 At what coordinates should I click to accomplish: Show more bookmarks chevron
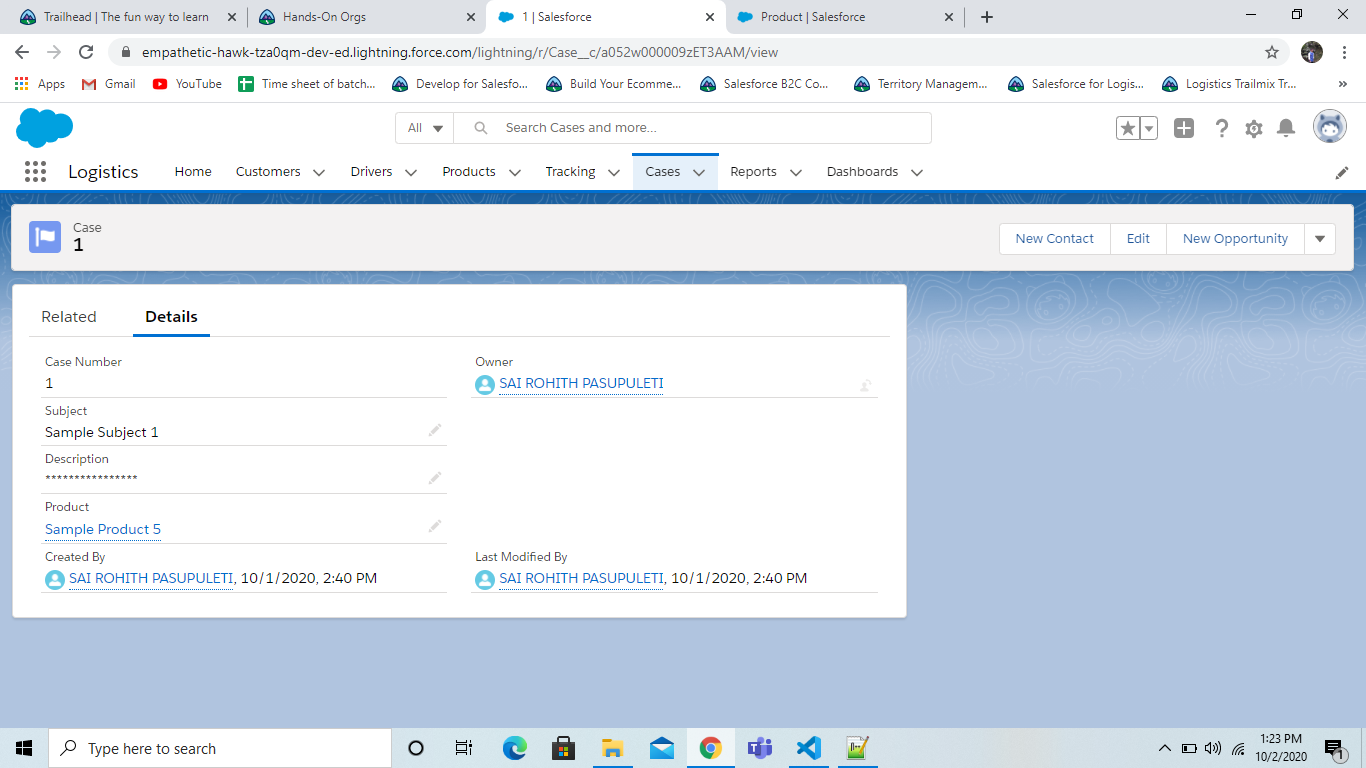(1343, 84)
